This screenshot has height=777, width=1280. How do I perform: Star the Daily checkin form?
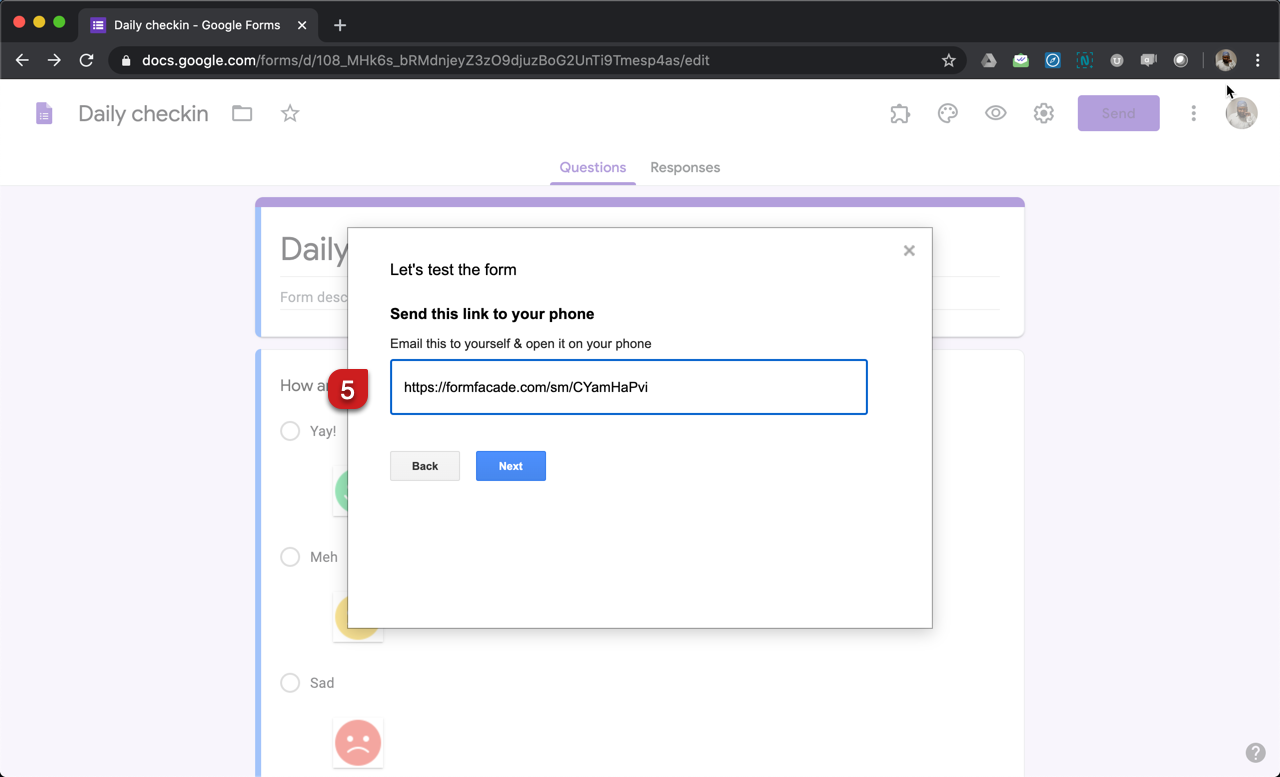click(290, 114)
